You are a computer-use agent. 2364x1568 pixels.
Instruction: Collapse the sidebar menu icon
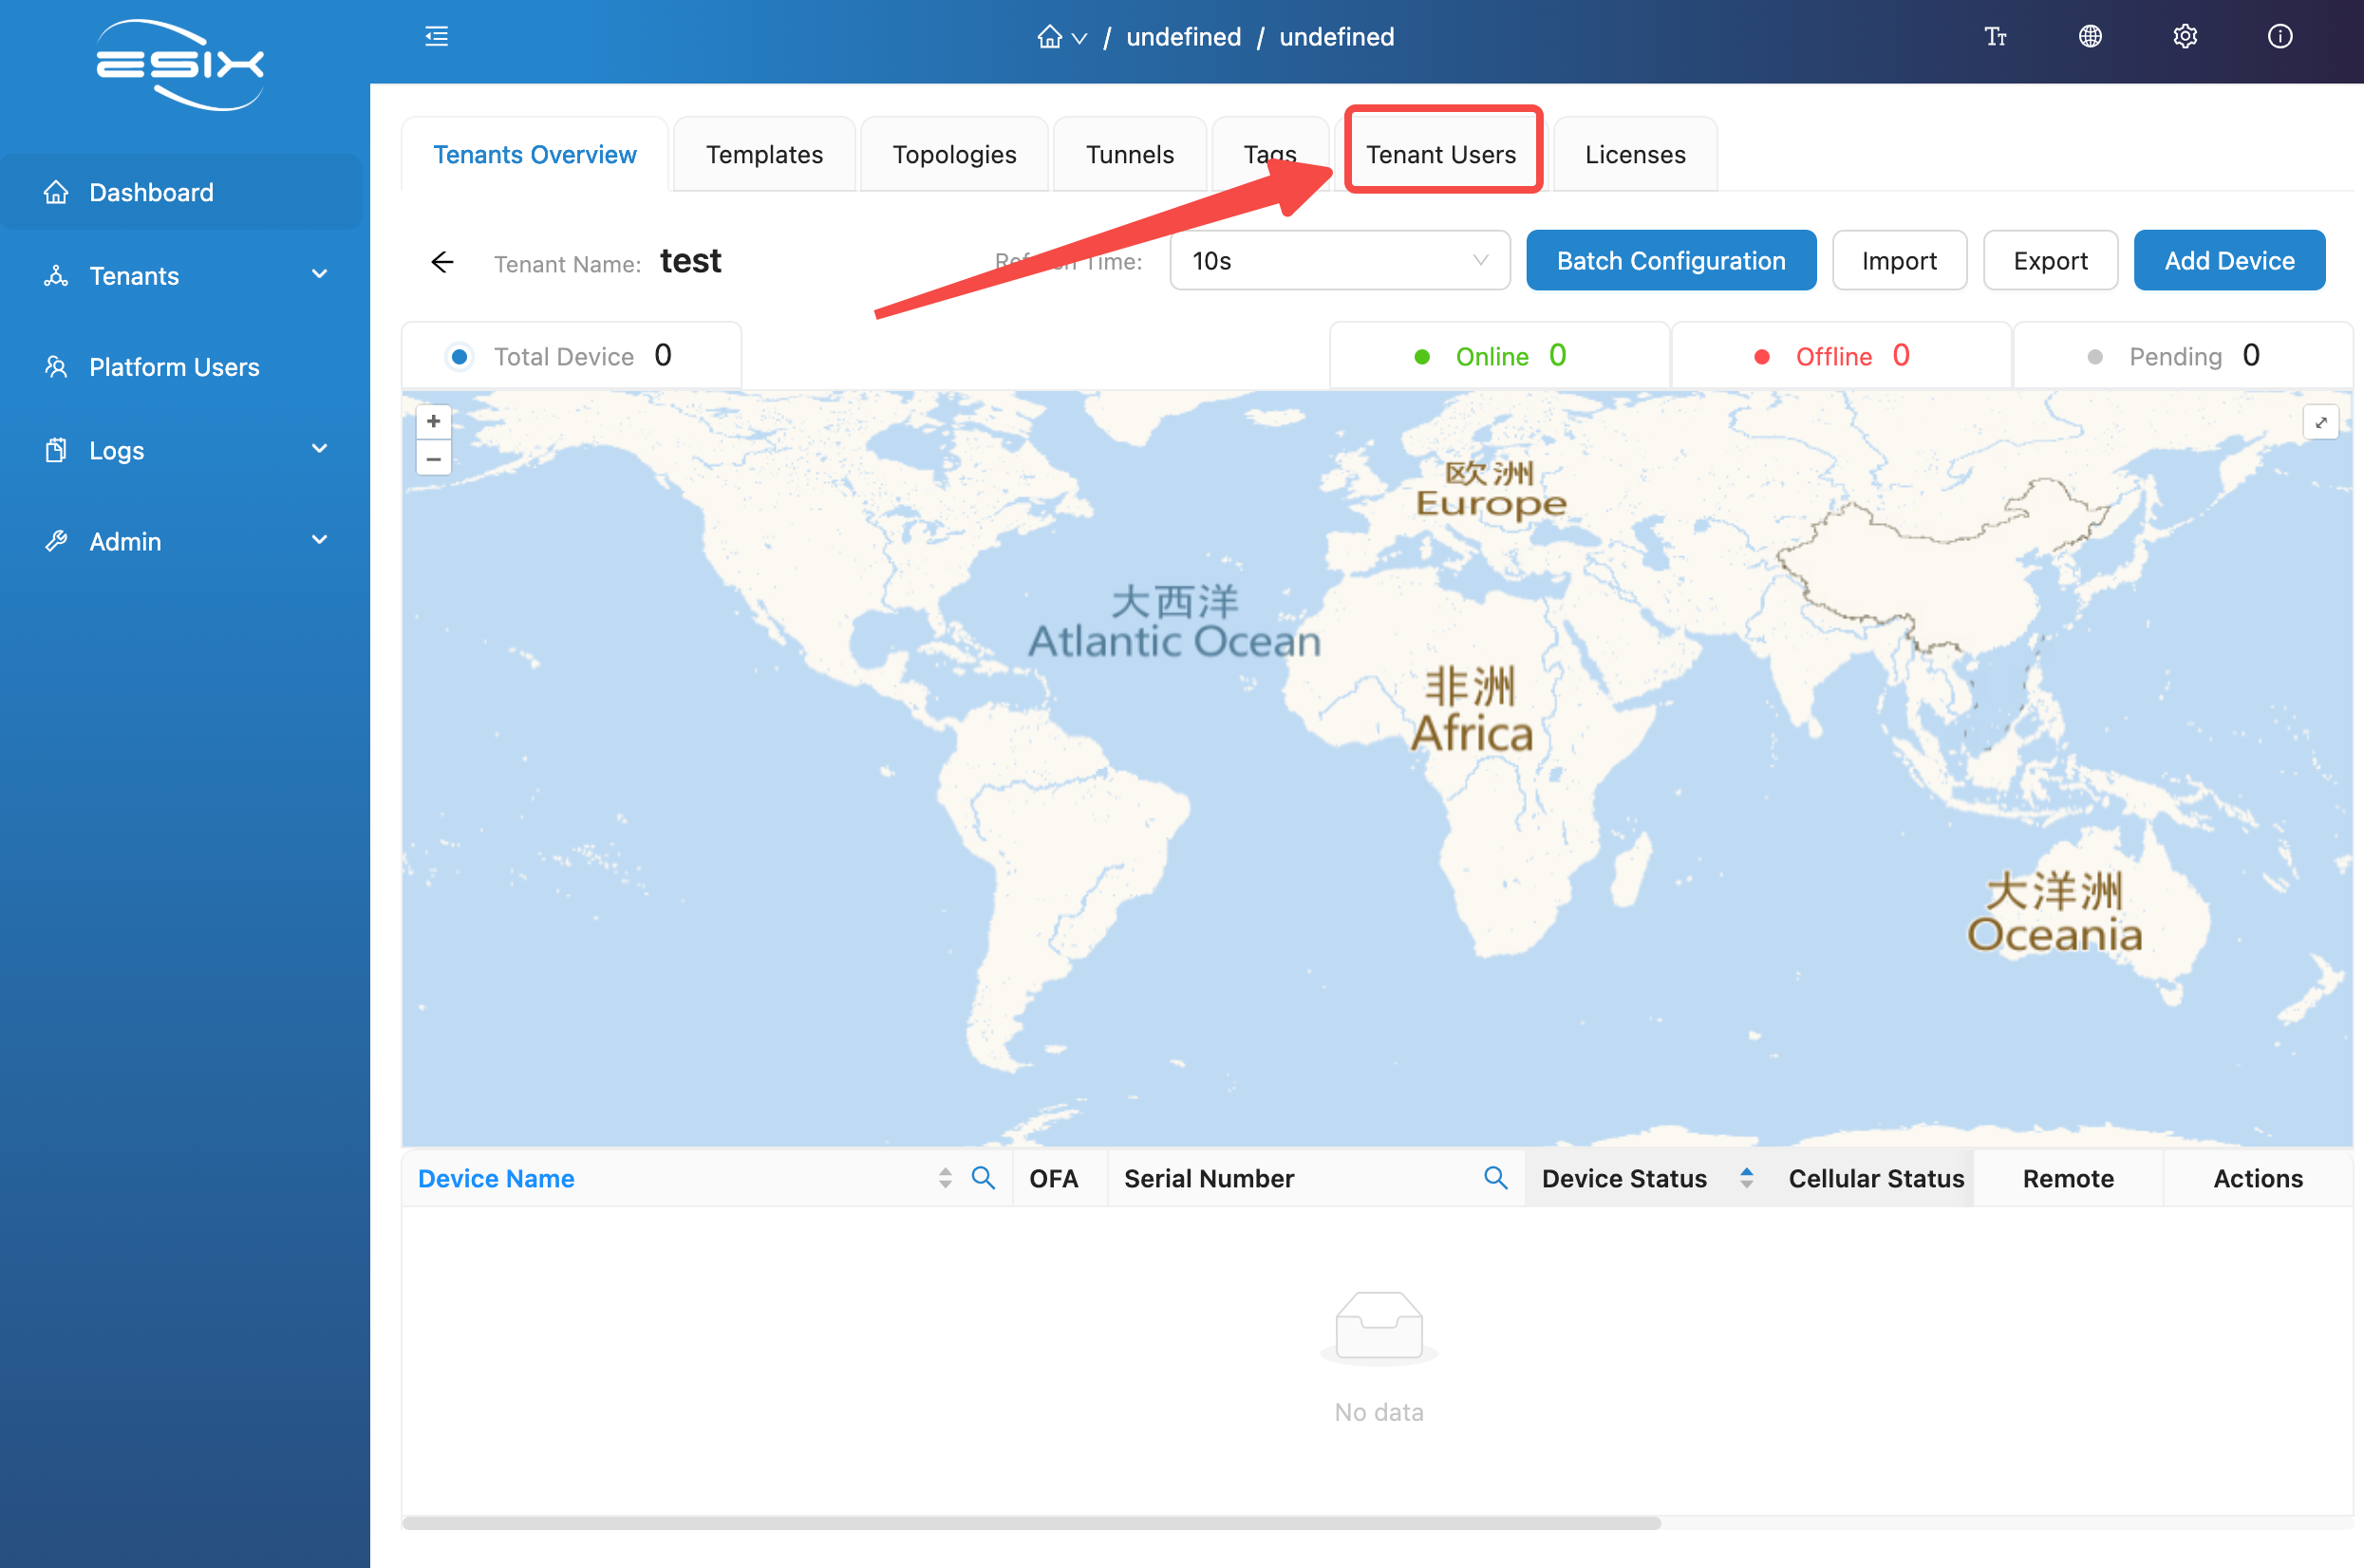(x=436, y=37)
